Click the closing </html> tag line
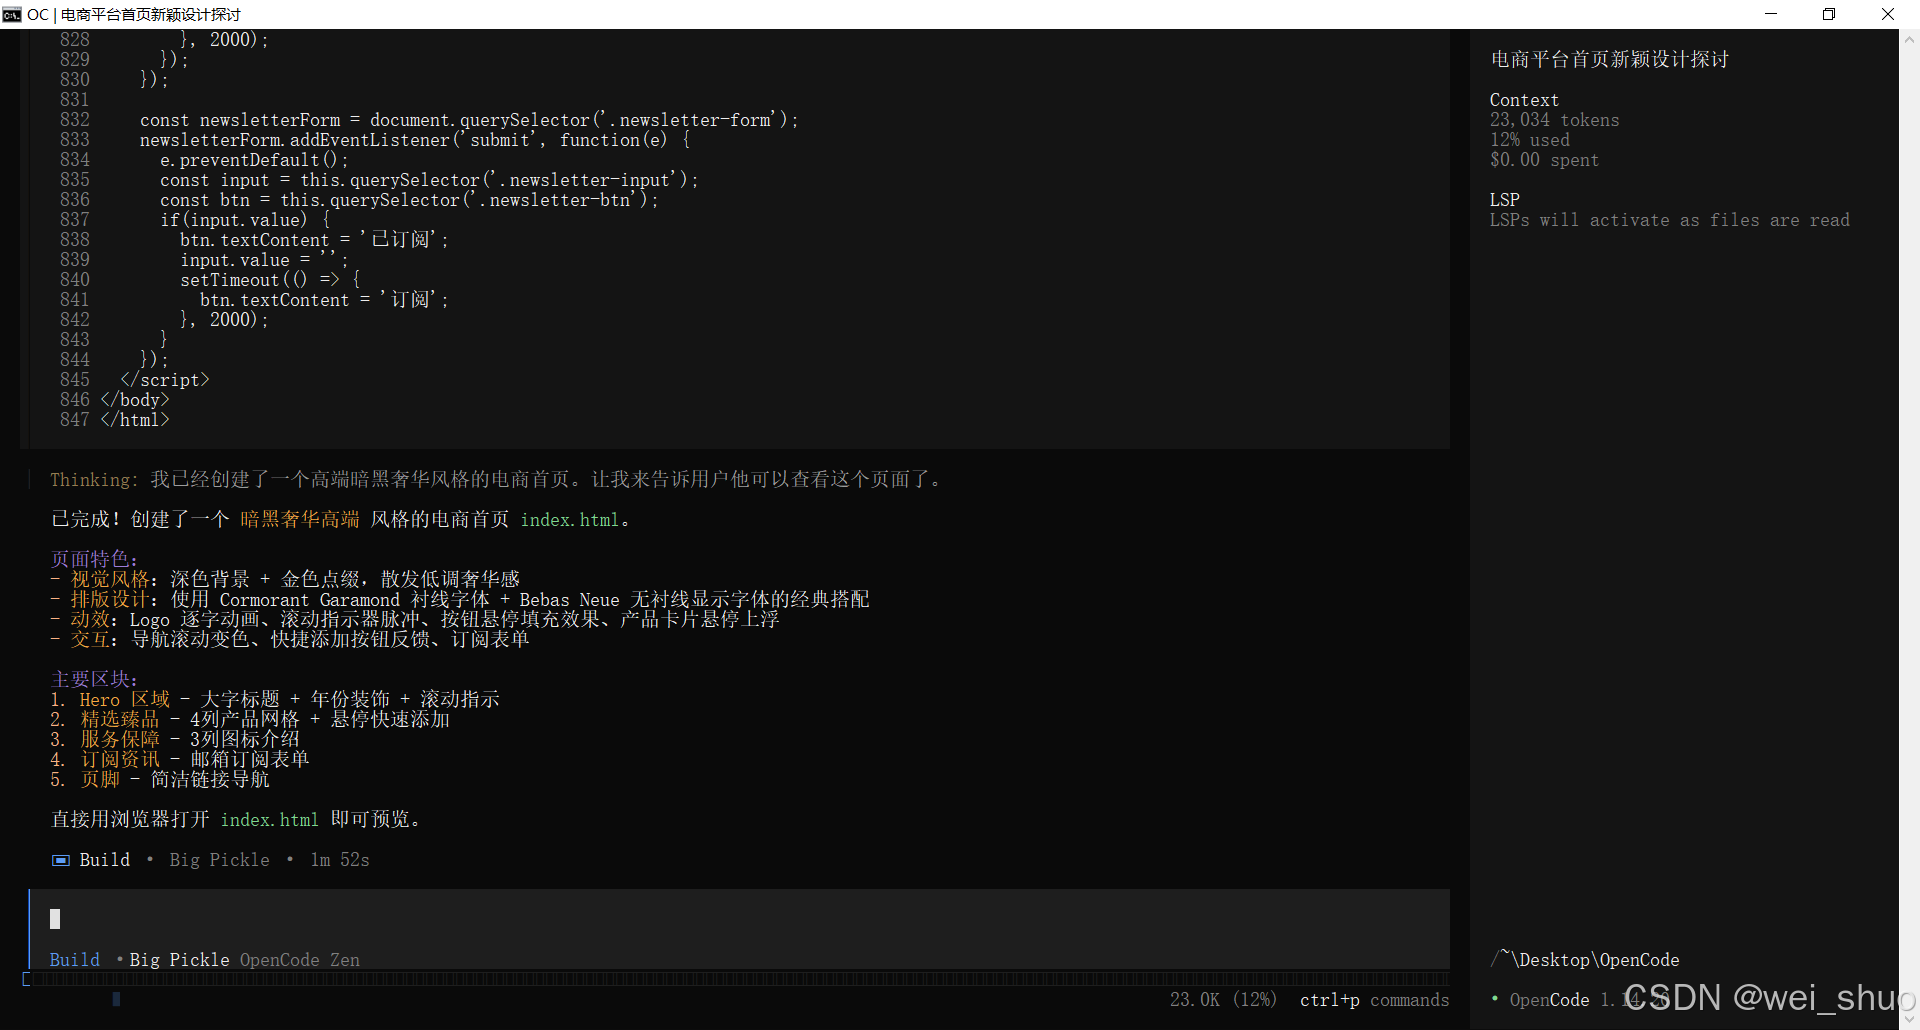The width and height of the screenshot is (1920, 1030). [x=135, y=420]
